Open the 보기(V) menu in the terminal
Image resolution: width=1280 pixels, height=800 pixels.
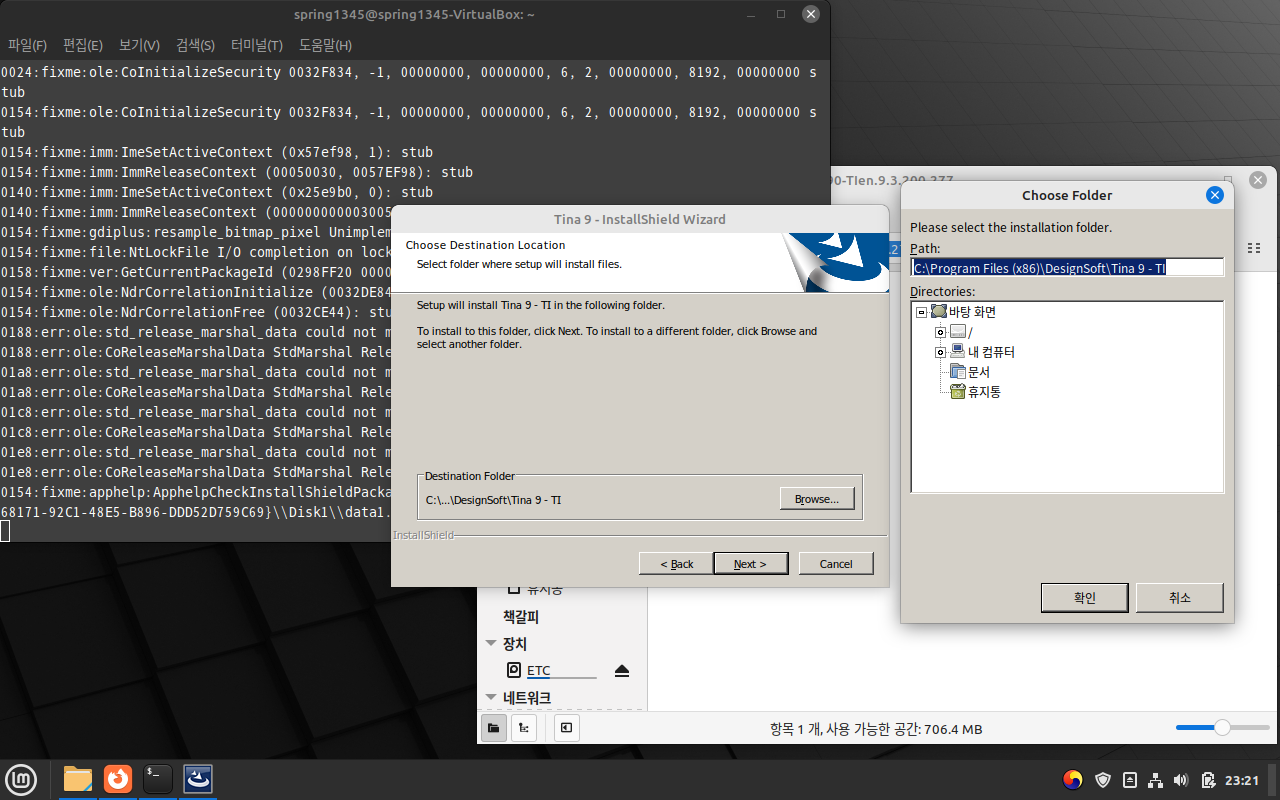click(x=139, y=45)
